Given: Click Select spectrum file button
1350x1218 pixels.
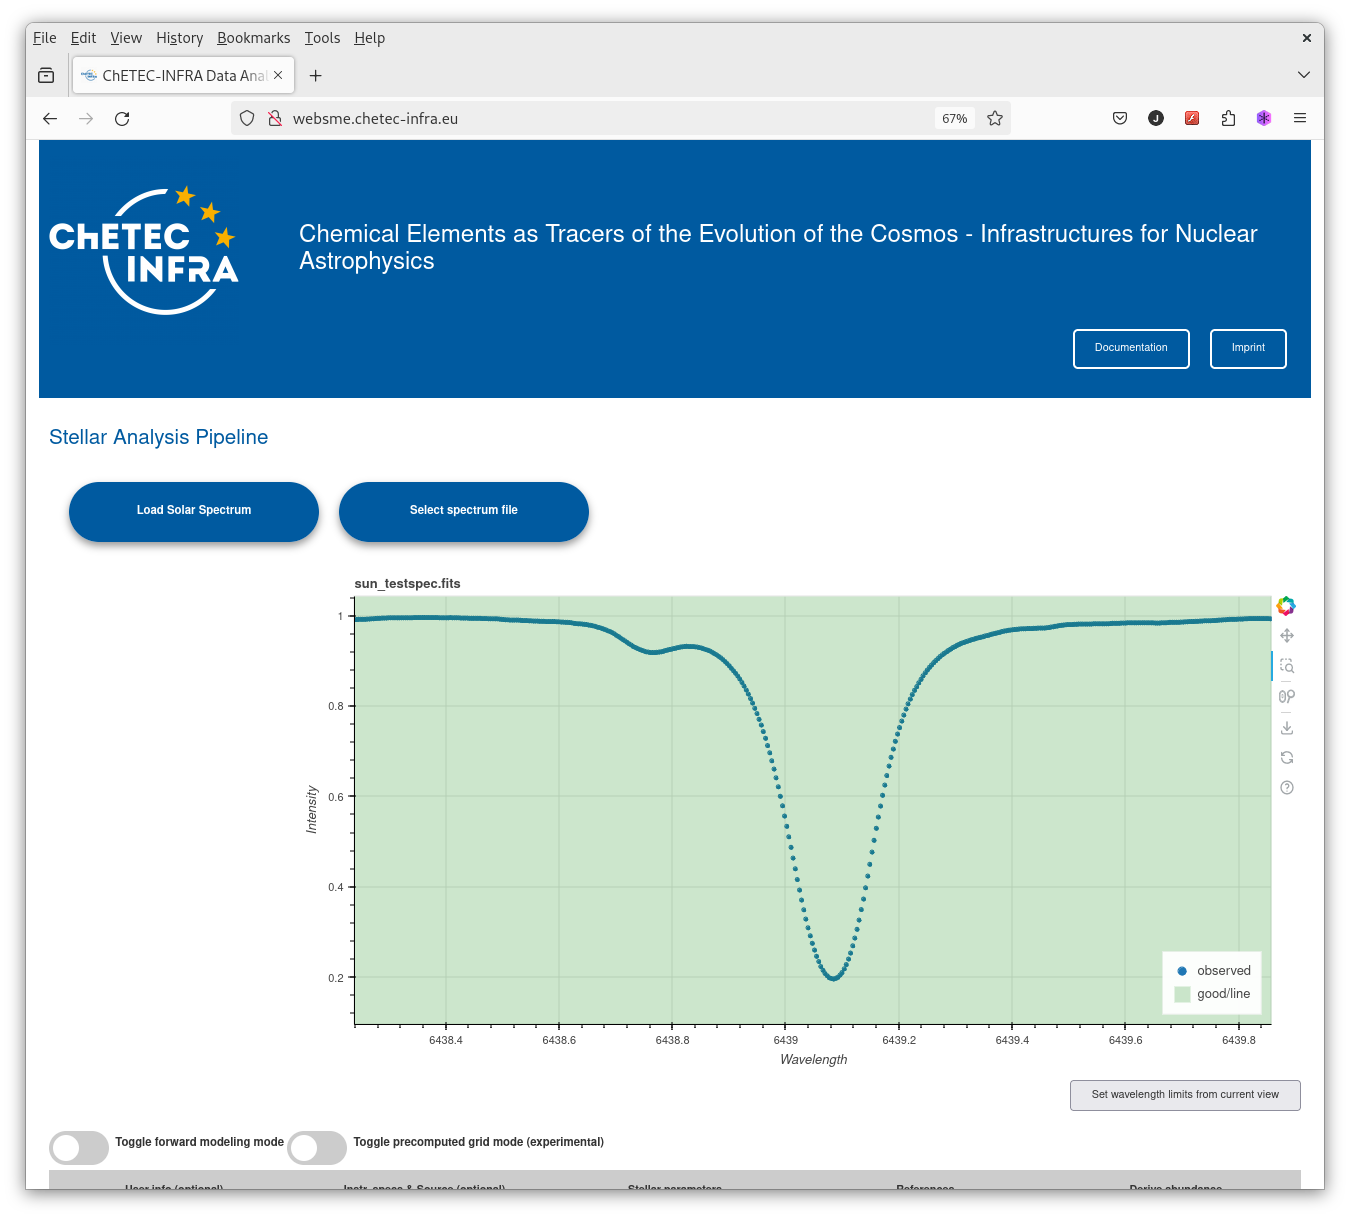Looking at the screenshot, I should click(464, 511).
